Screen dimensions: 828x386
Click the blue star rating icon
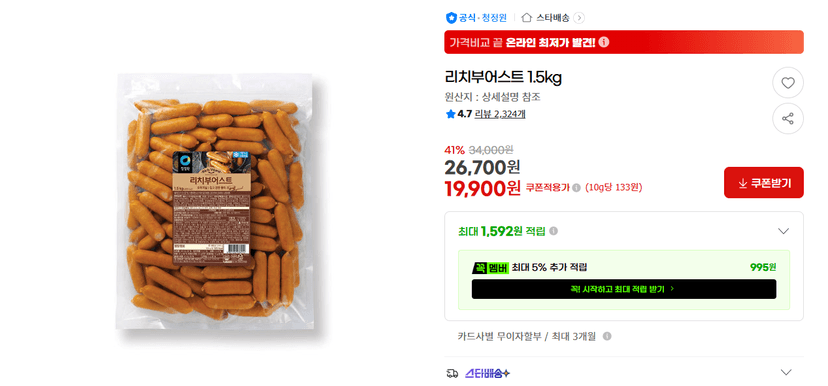[x=450, y=114]
